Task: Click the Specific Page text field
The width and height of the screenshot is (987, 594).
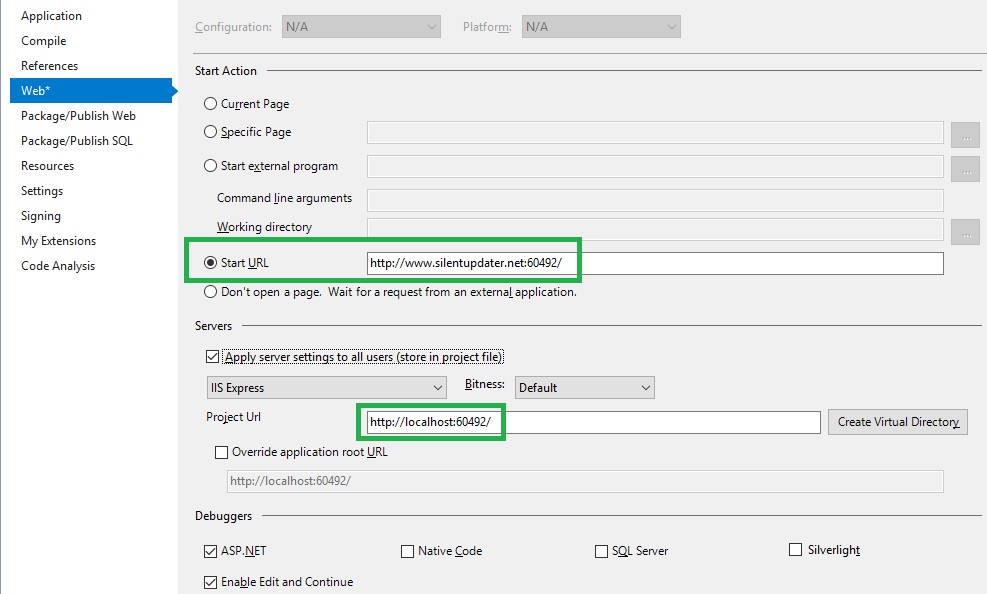Action: tap(655, 133)
